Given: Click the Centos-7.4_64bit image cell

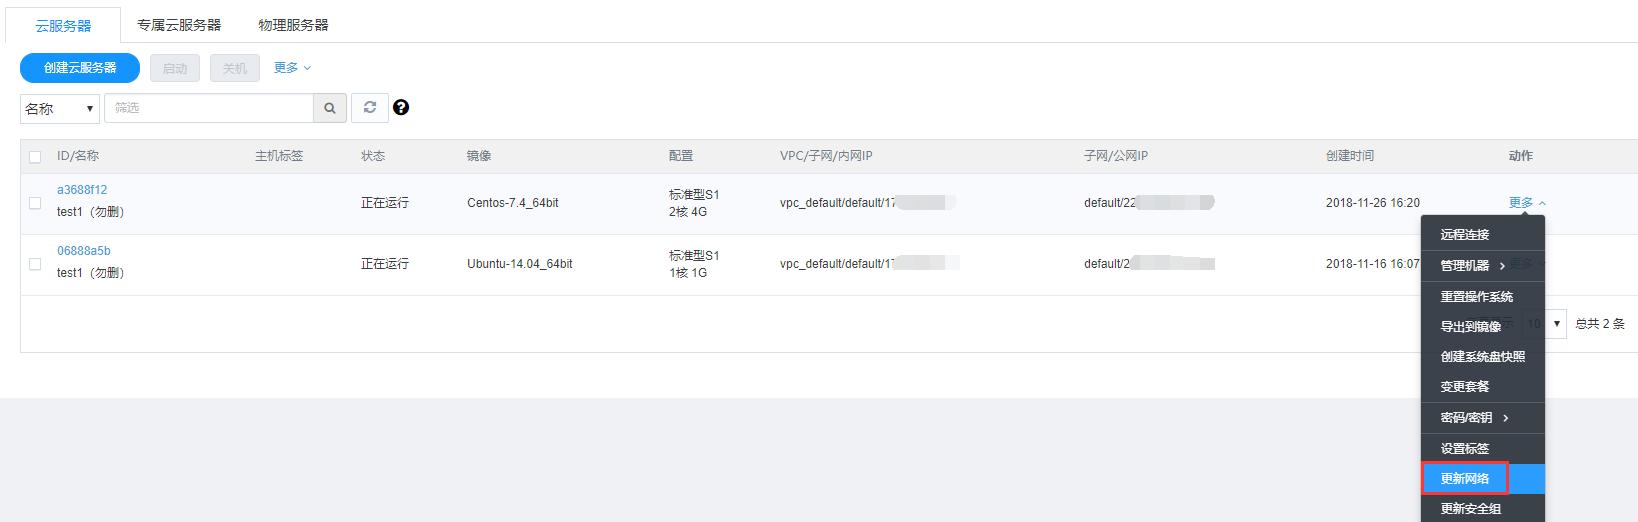Looking at the screenshot, I should pyautogui.click(x=513, y=203).
